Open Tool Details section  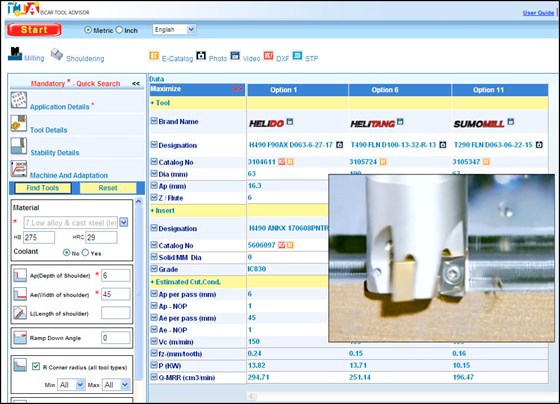49,130
